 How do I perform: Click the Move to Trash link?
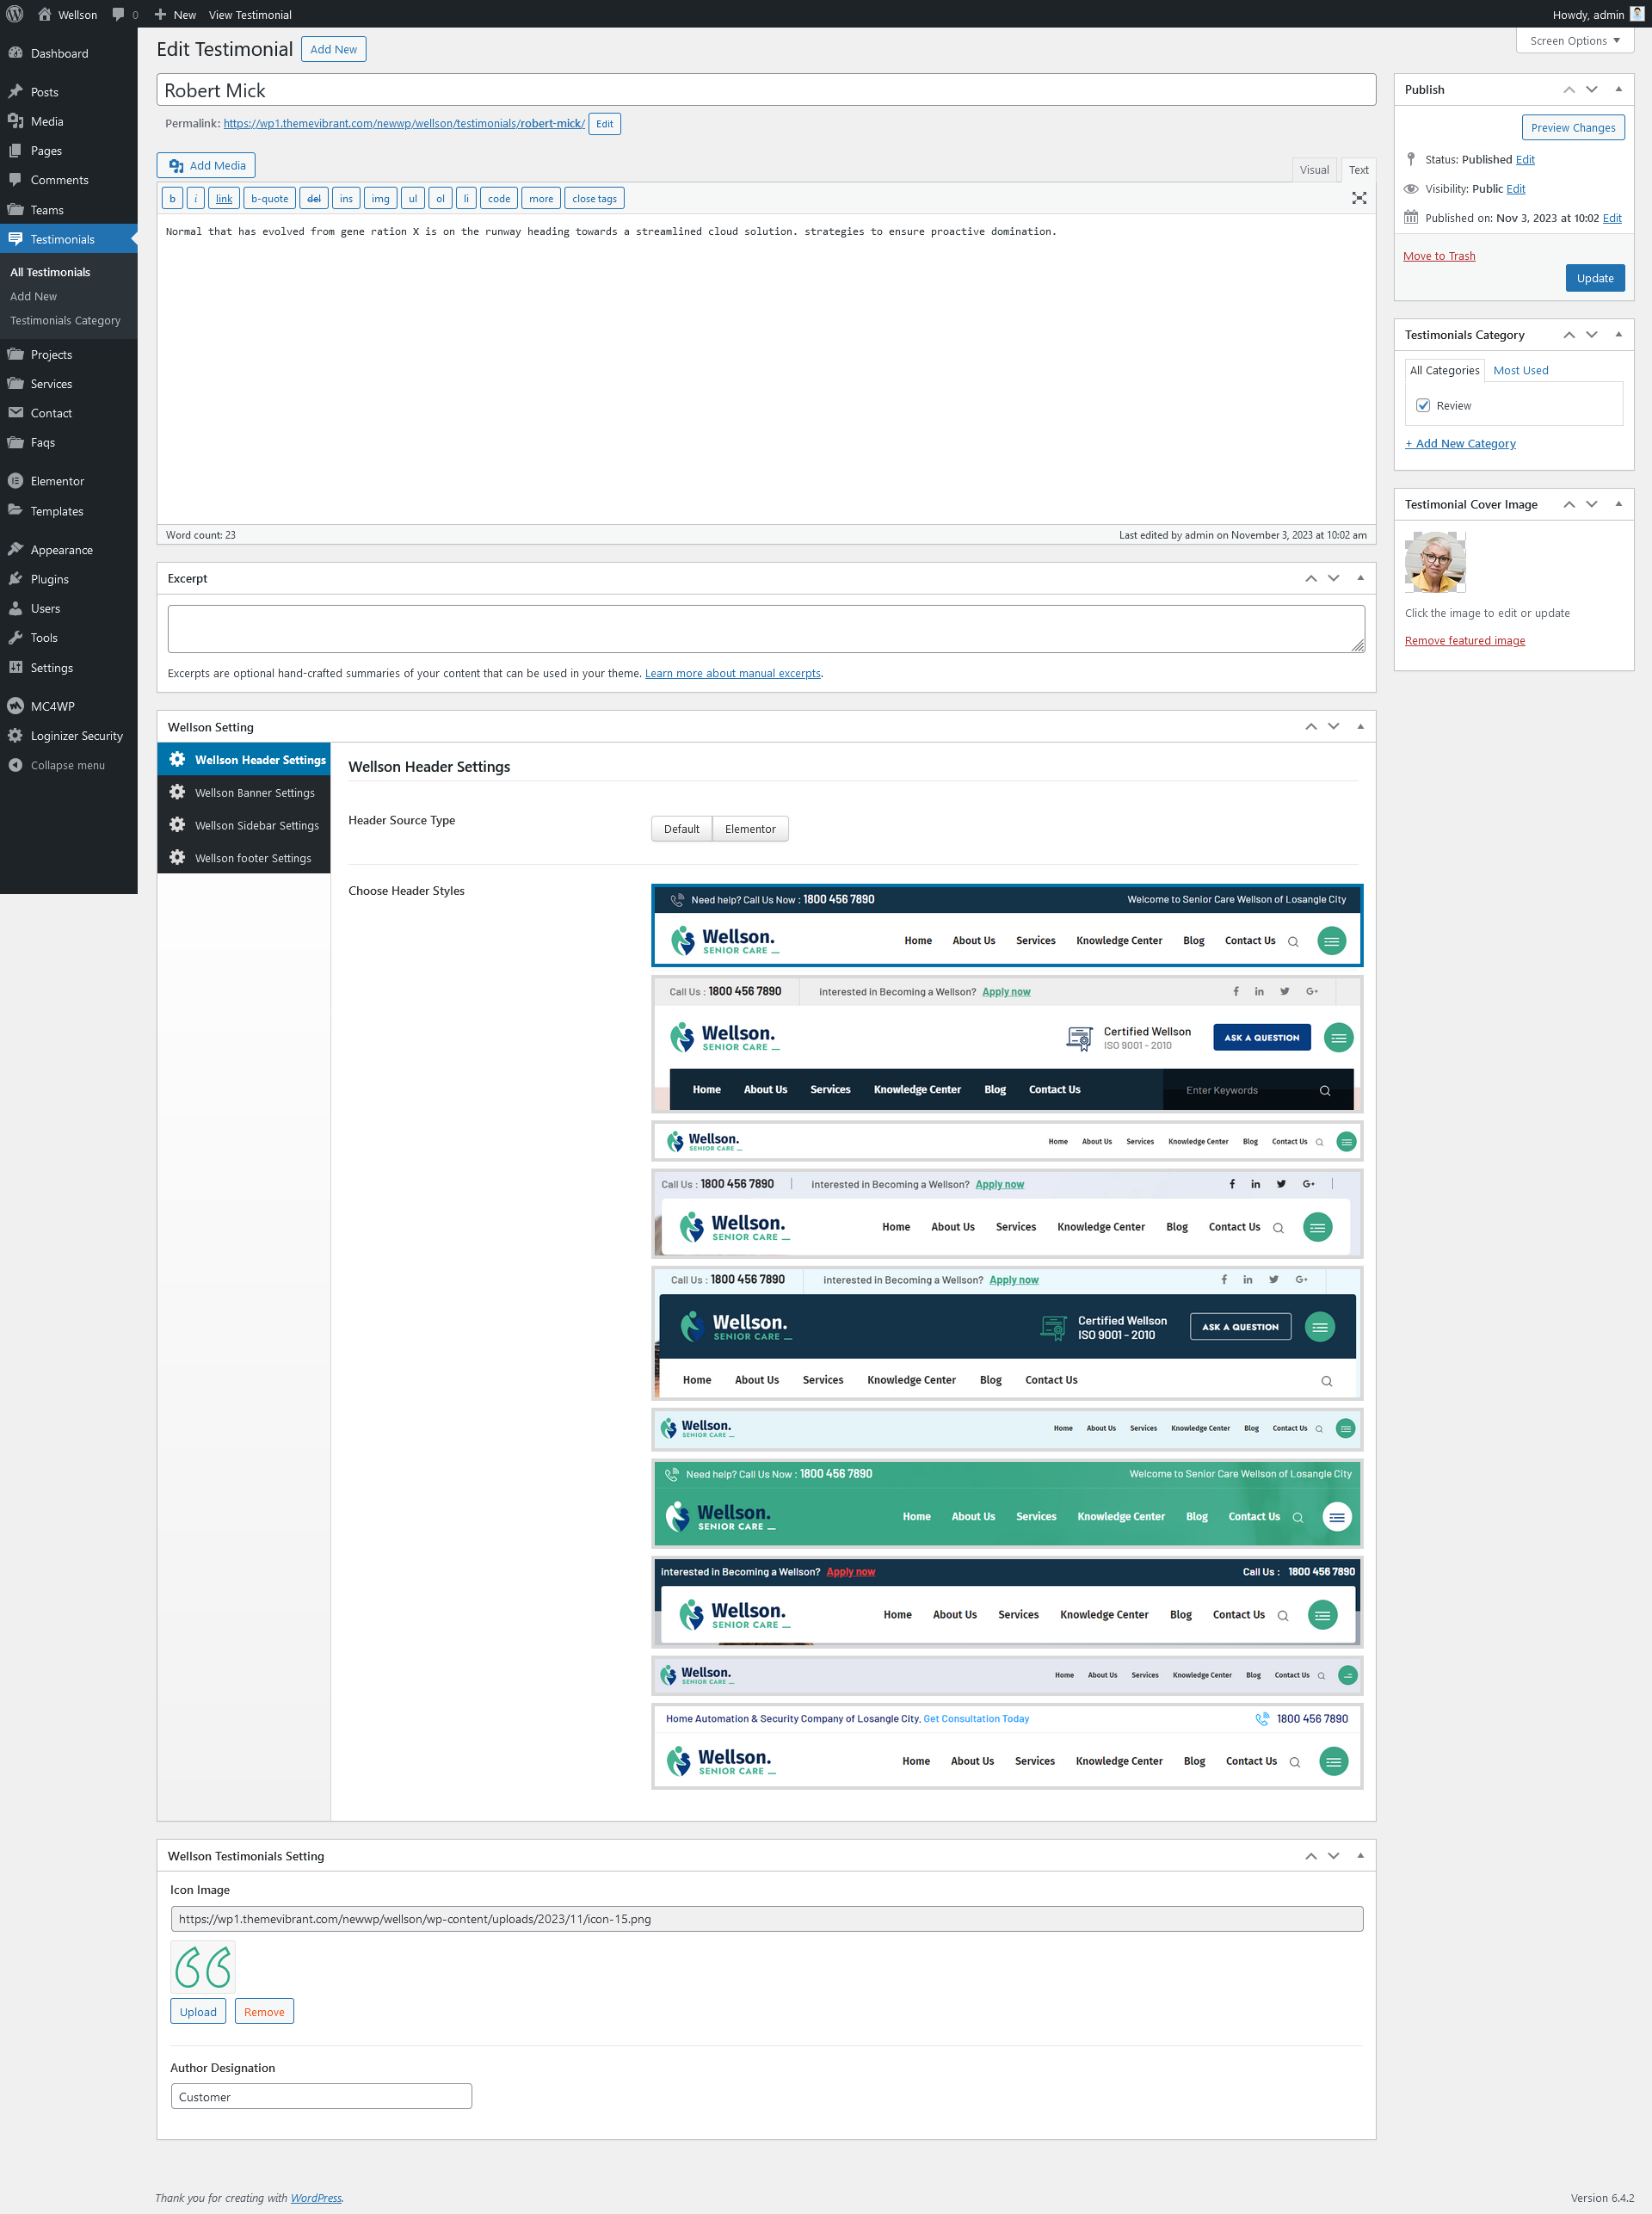click(x=1438, y=256)
